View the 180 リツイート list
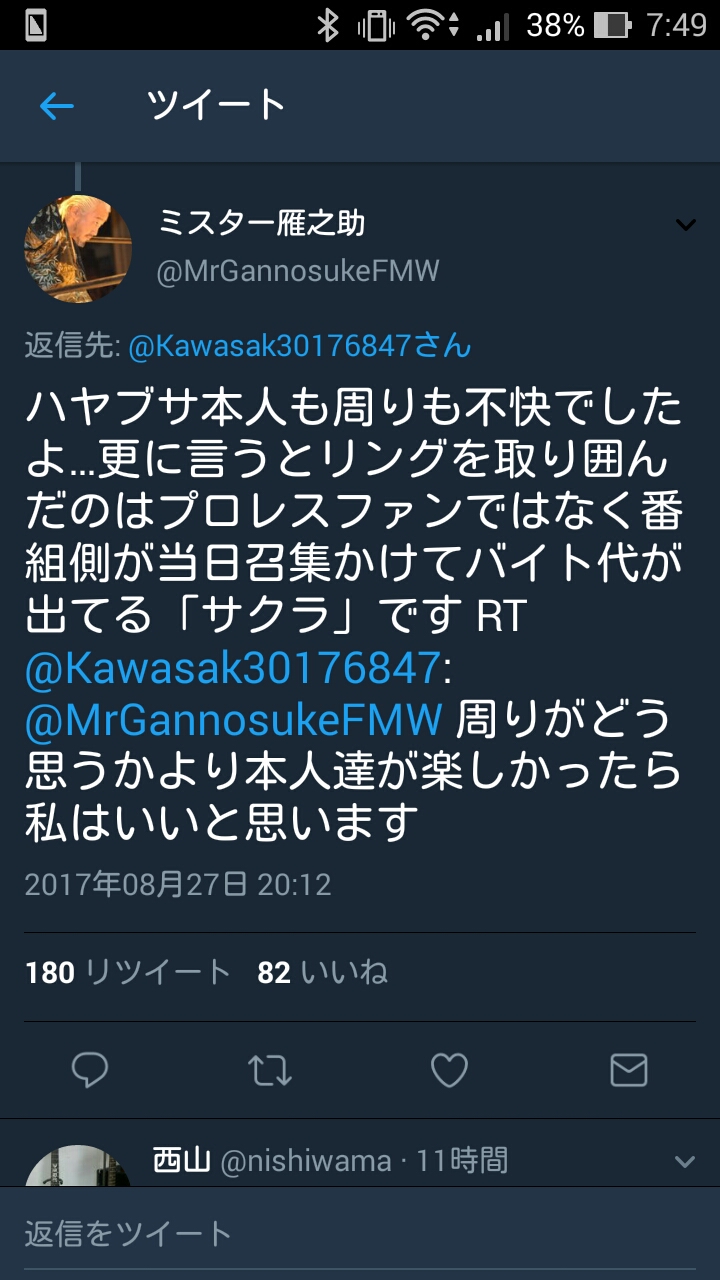This screenshot has height=1280, width=720. [128, 972]
